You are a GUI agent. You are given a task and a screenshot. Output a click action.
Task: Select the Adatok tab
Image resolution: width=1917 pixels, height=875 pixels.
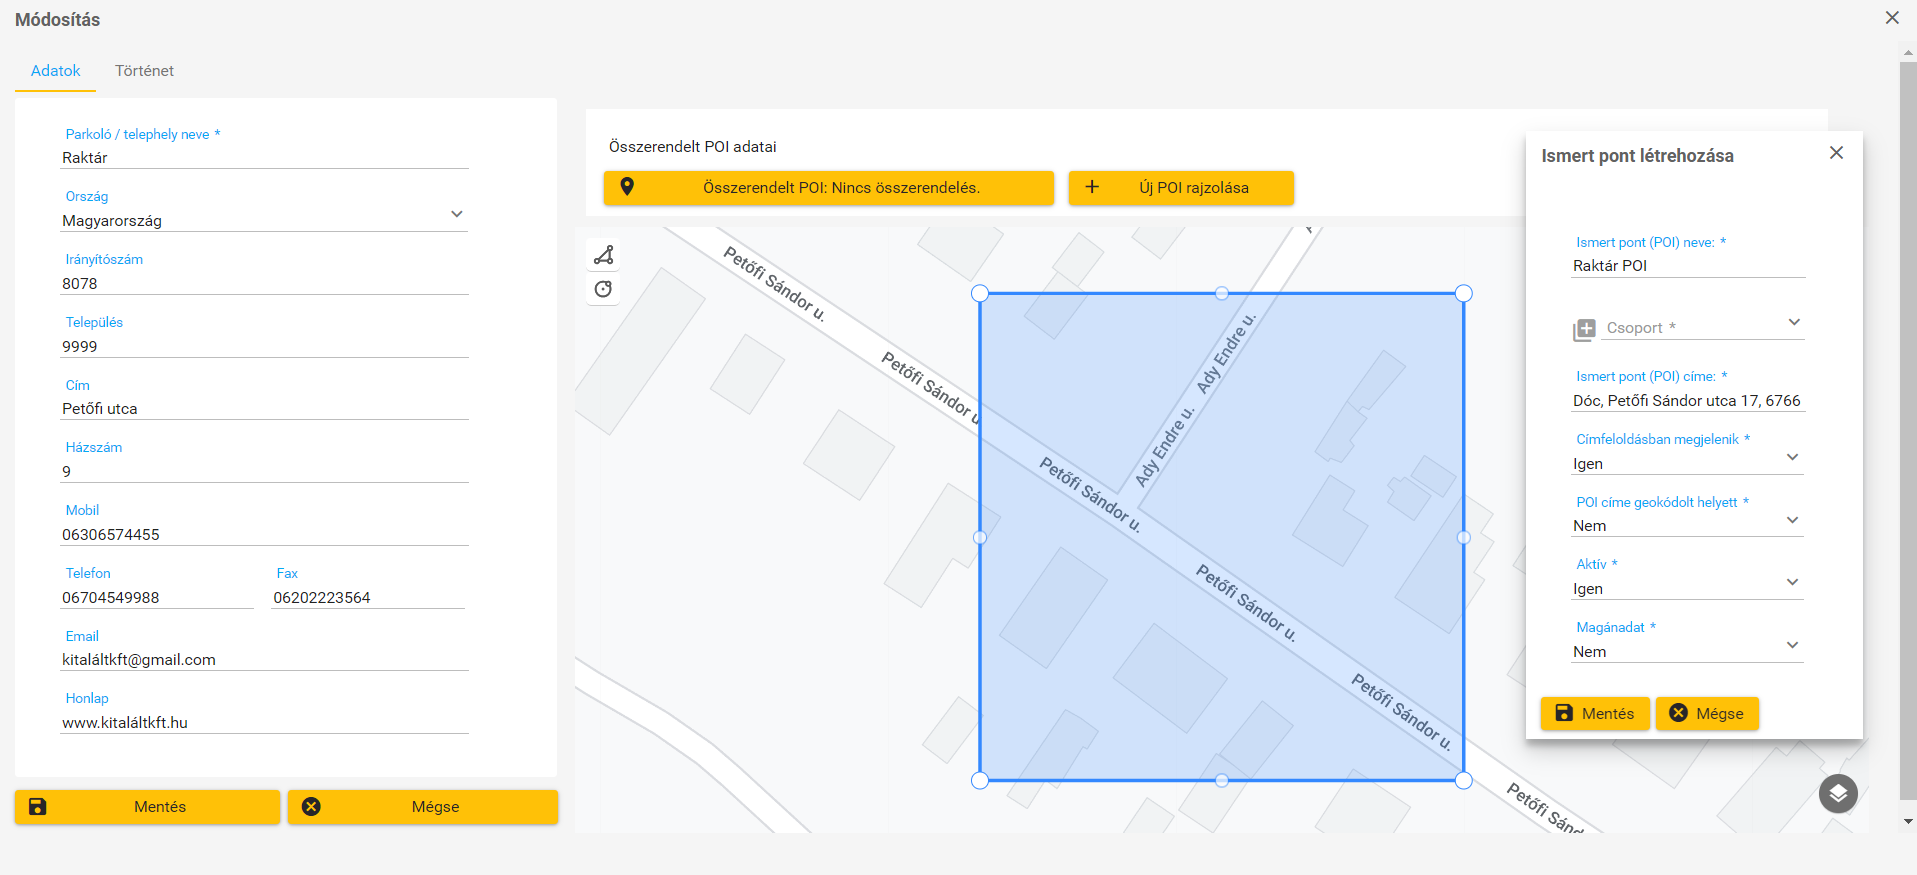tap(55, 71)
